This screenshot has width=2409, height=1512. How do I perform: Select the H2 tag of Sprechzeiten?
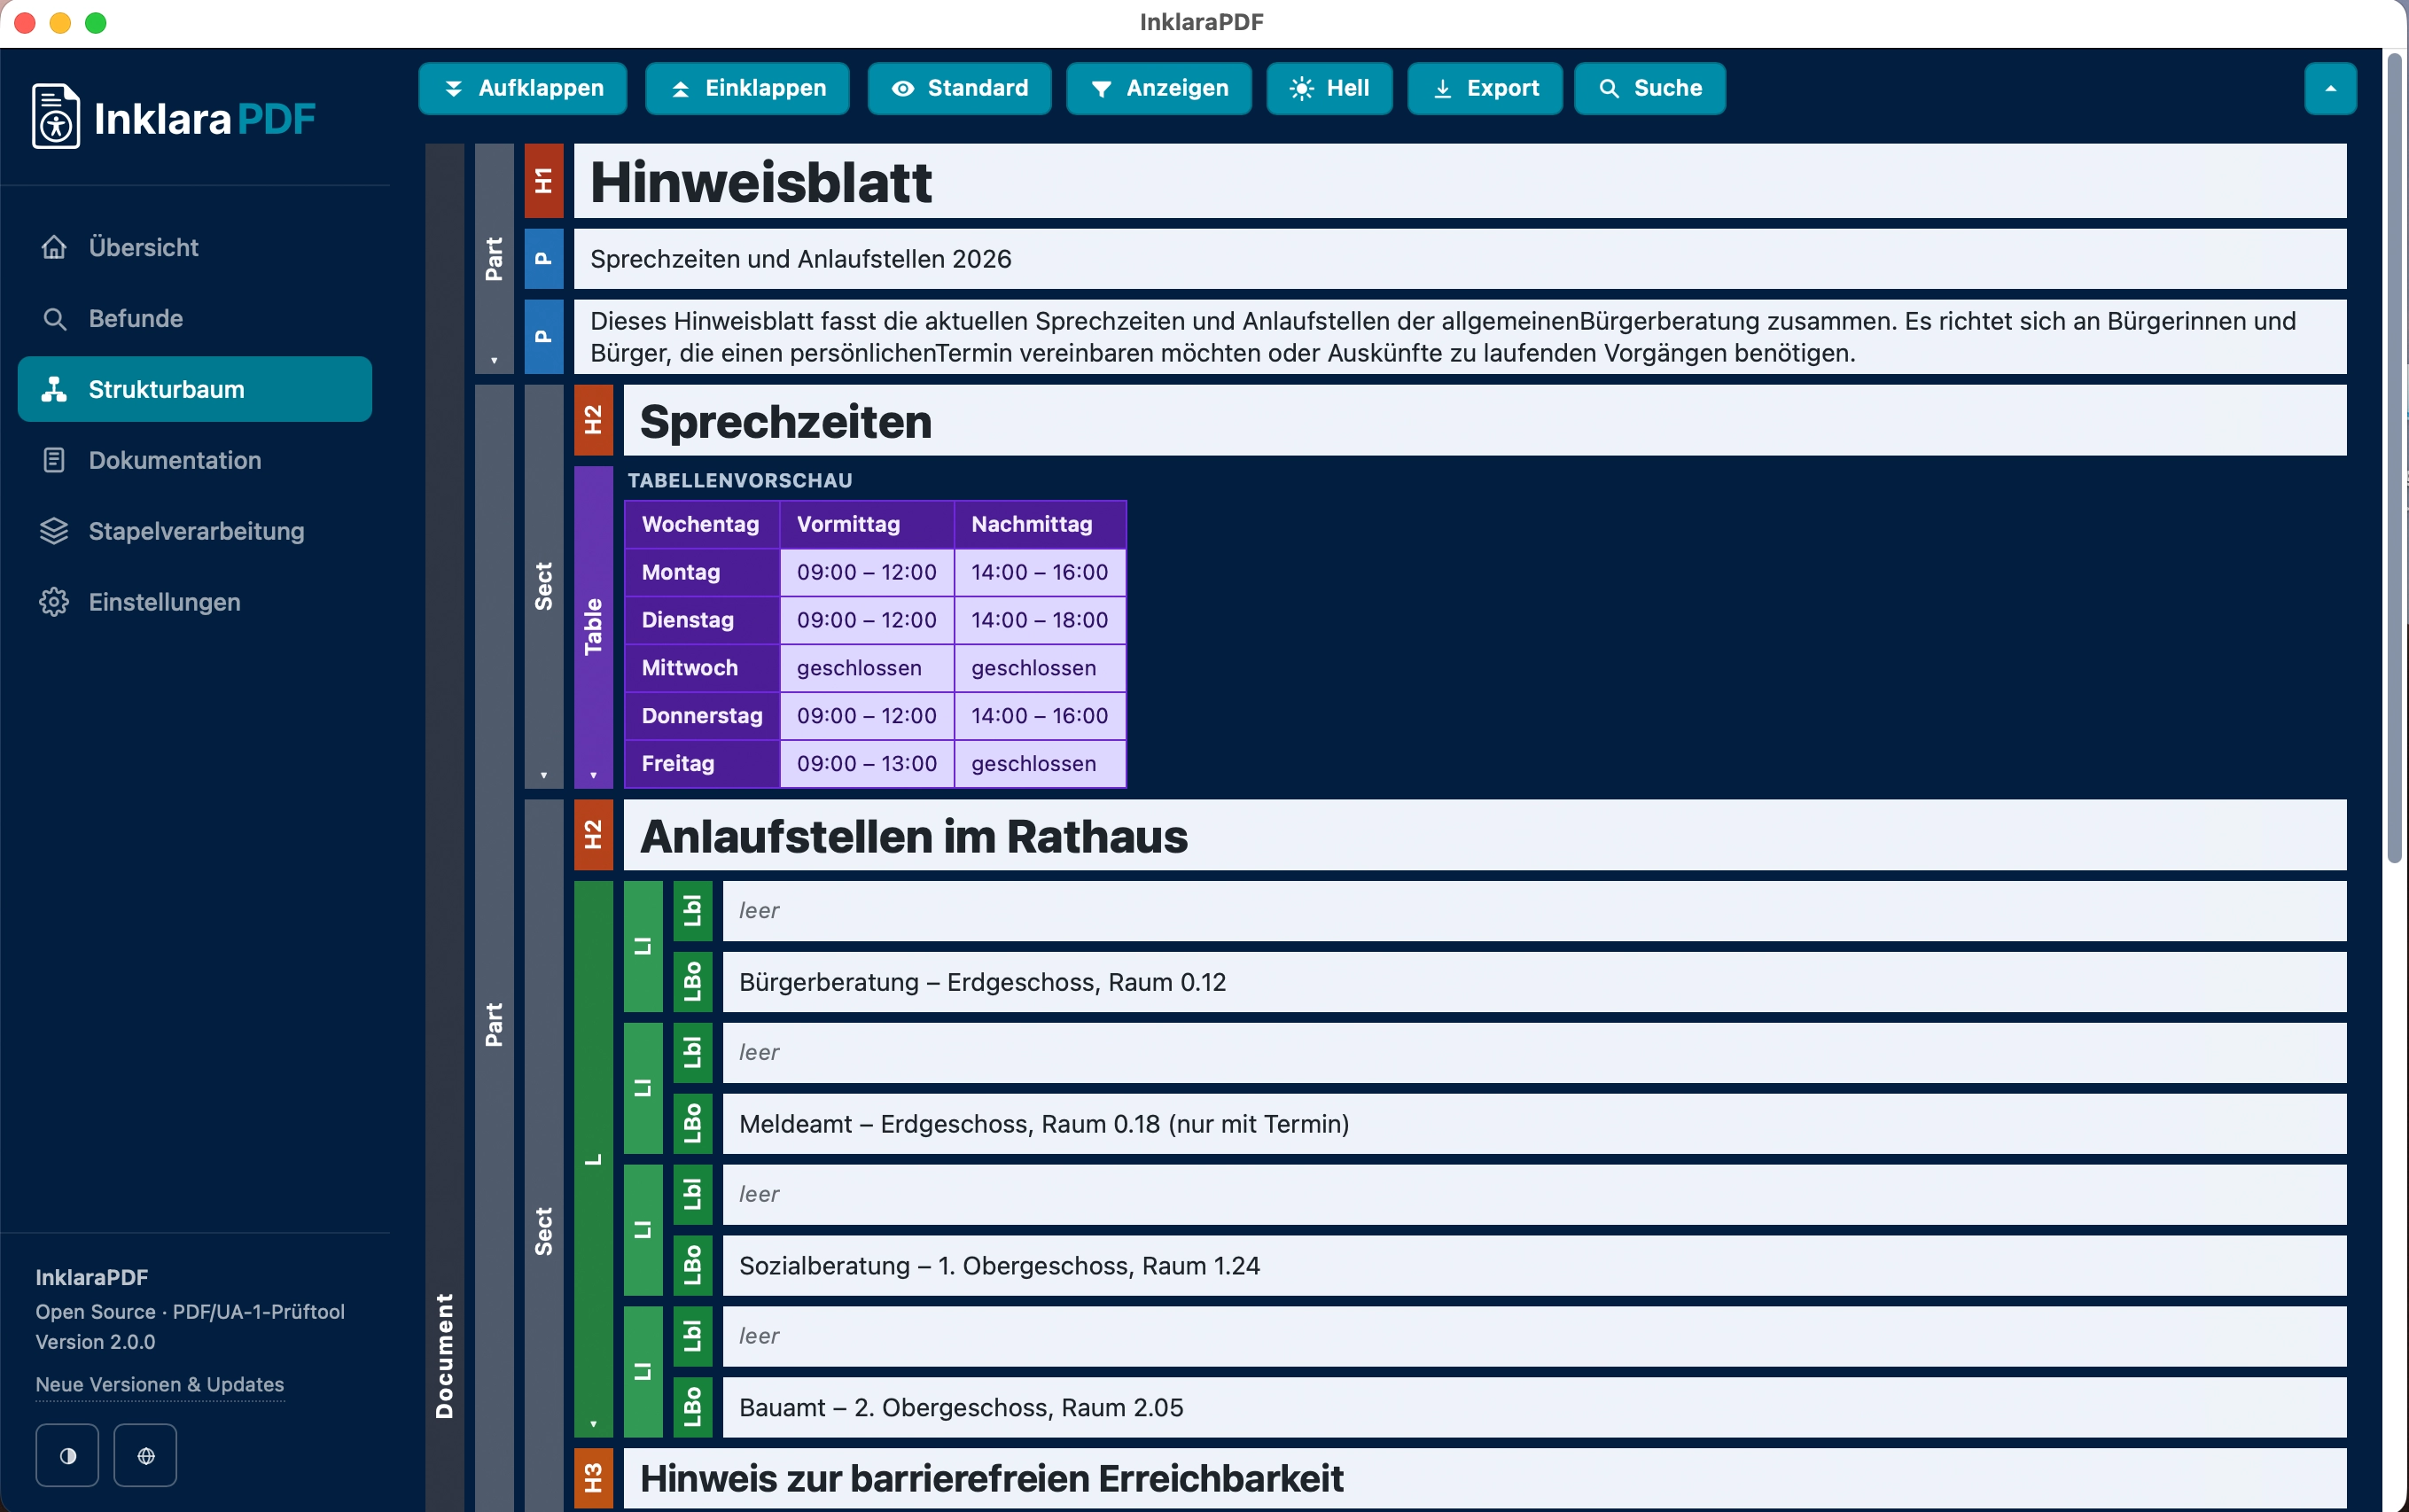pos(593,420)
